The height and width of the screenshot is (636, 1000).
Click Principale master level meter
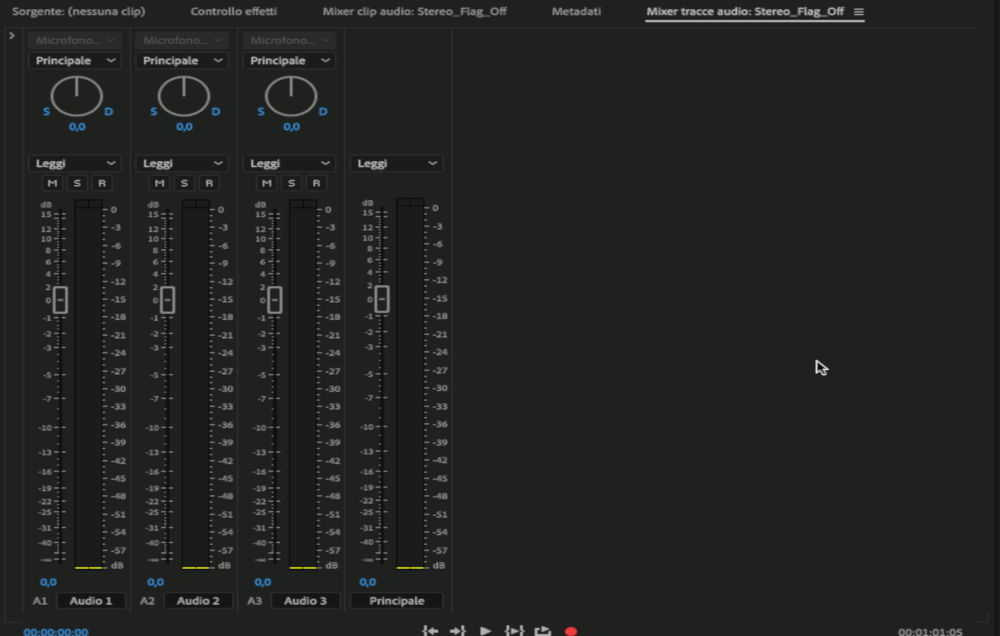click(x=410, y=383)
